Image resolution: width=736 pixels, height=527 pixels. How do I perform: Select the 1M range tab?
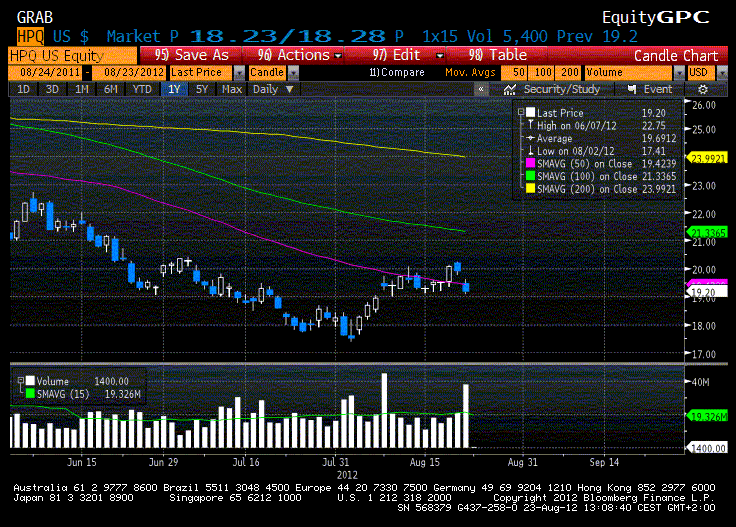(x=82, y=89)
